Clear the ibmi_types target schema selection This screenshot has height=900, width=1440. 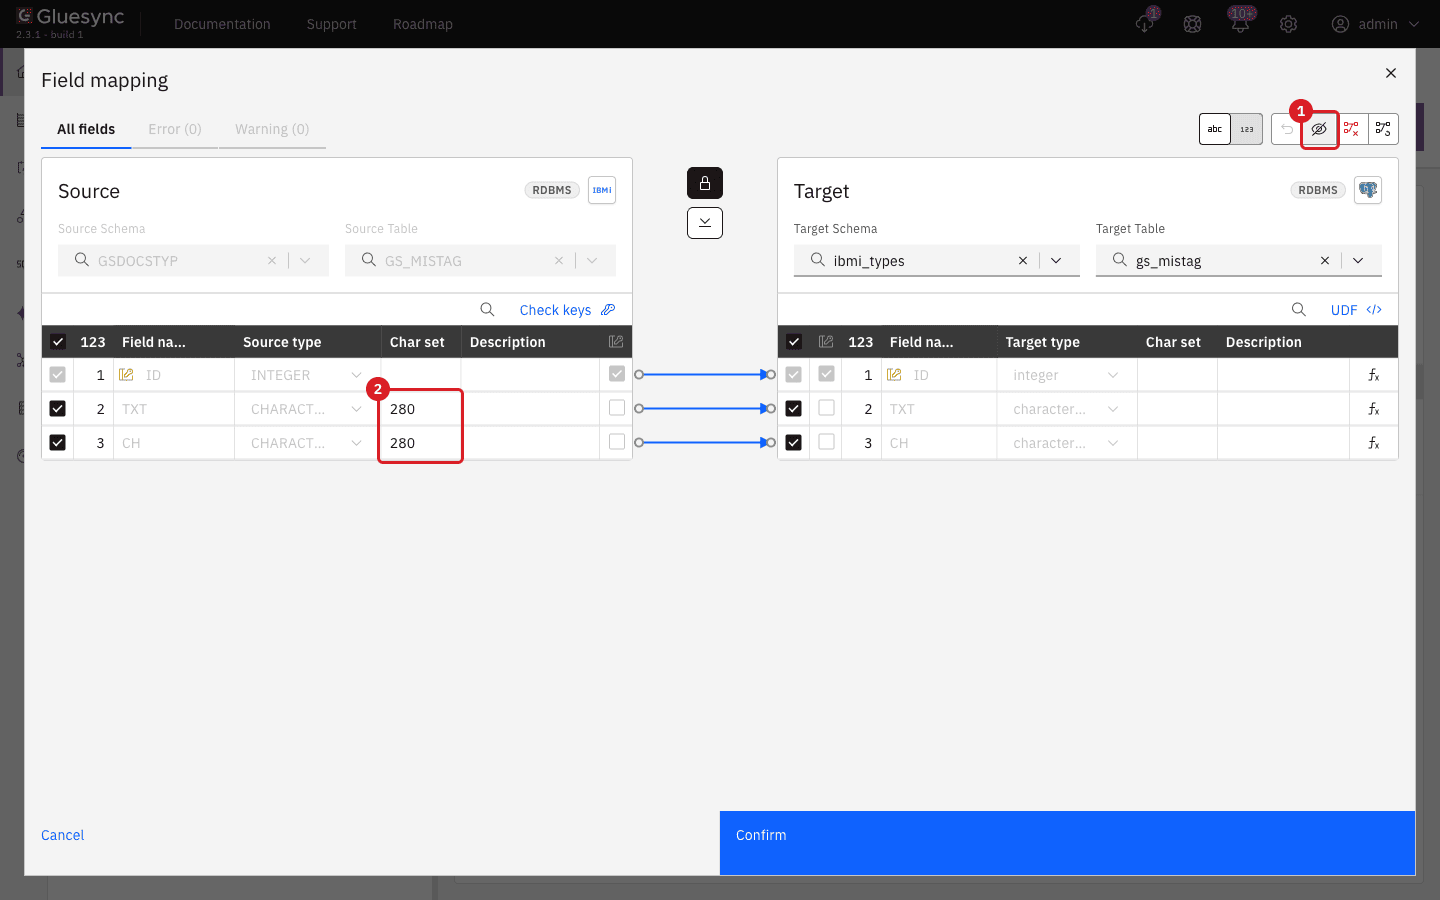click(x=1023, y=261)
